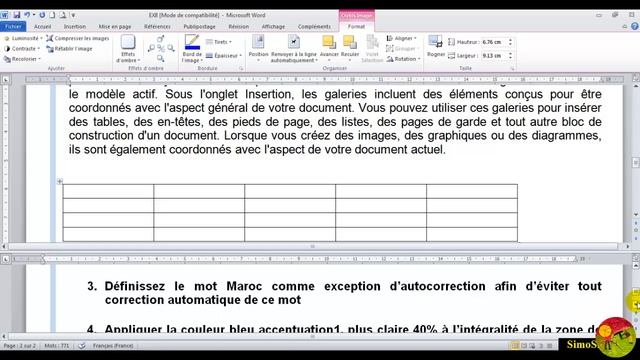Click the first cell of the table
This screenshot has height=360, width=640.
point(108,191)
